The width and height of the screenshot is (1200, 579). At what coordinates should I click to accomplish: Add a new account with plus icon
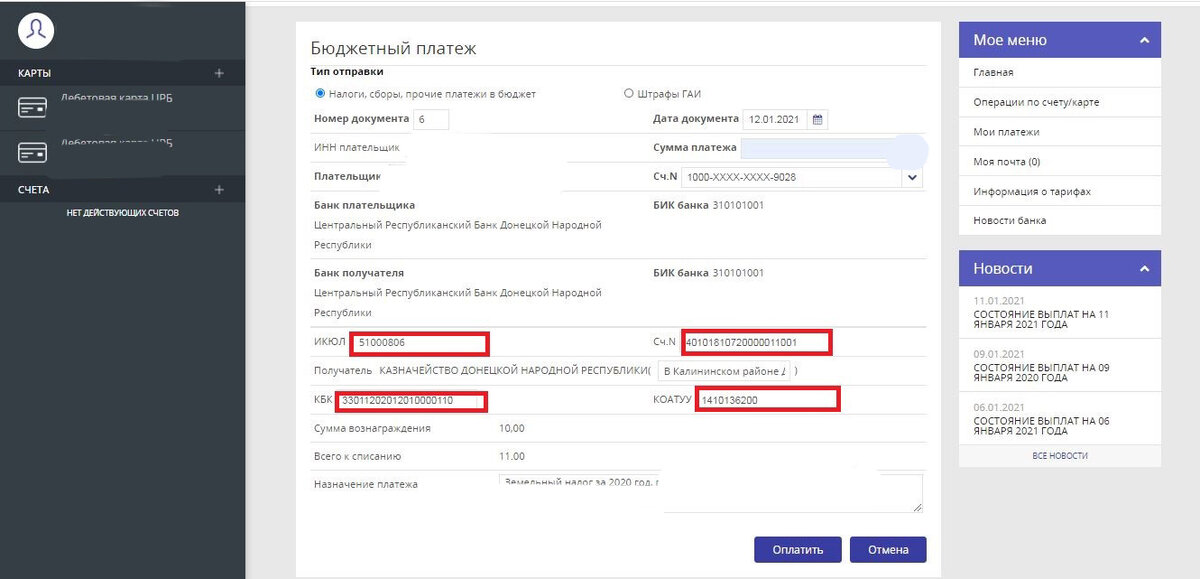(219, 189)
